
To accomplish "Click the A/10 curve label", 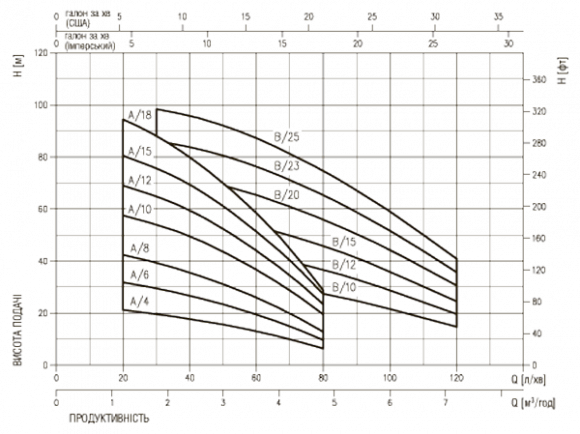I will (x=140, y=209).
